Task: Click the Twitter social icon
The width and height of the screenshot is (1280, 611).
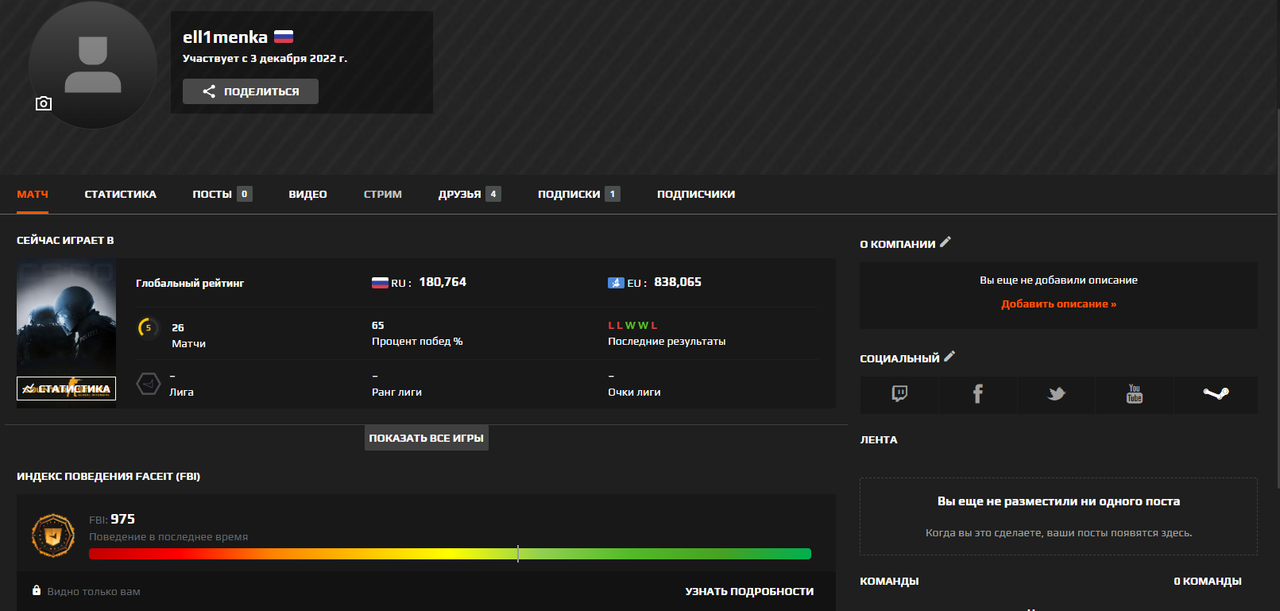Action: point(1056,394)
